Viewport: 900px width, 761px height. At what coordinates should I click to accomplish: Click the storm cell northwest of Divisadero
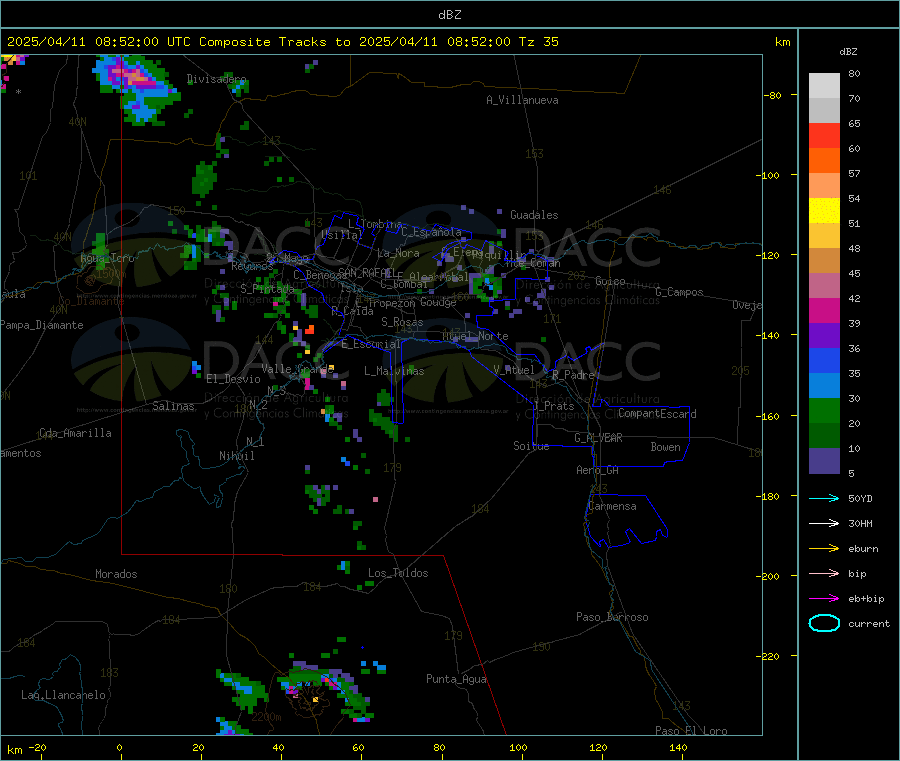click(135, 88)
